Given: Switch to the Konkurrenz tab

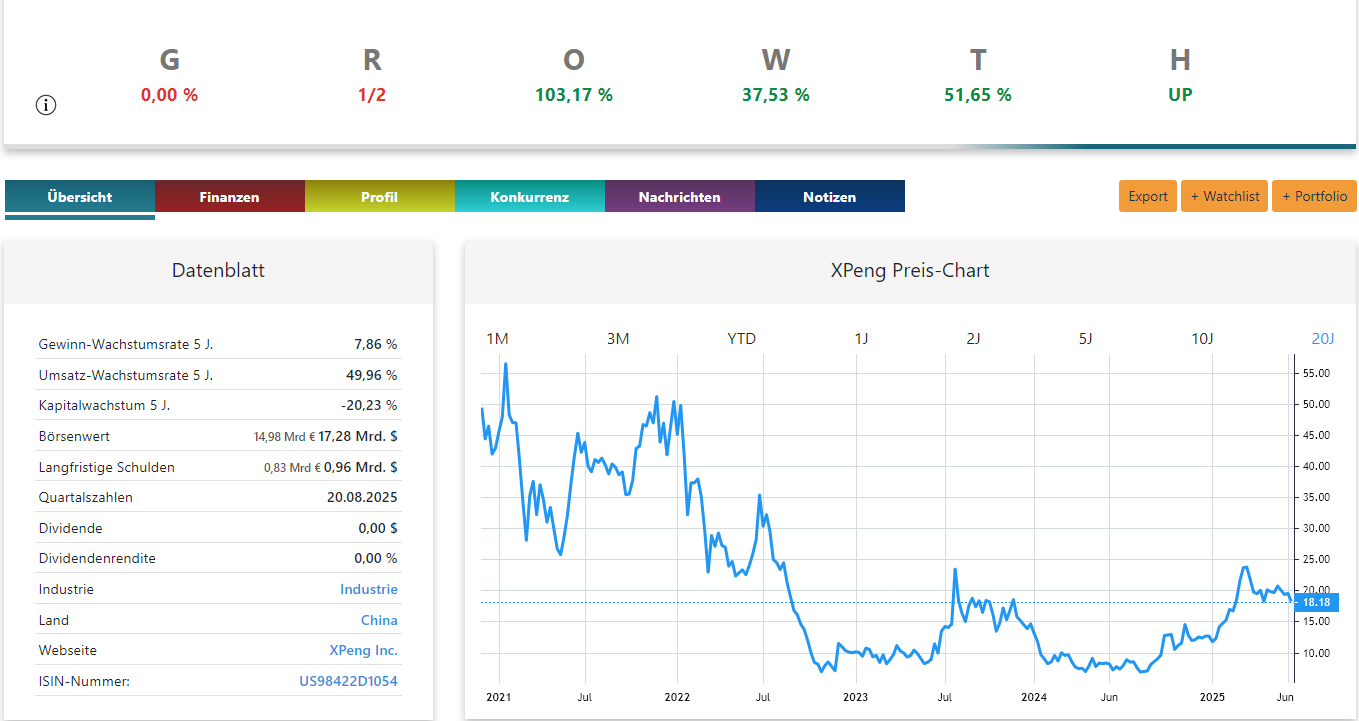Looking at the screenshot, I should click(529, 197).
